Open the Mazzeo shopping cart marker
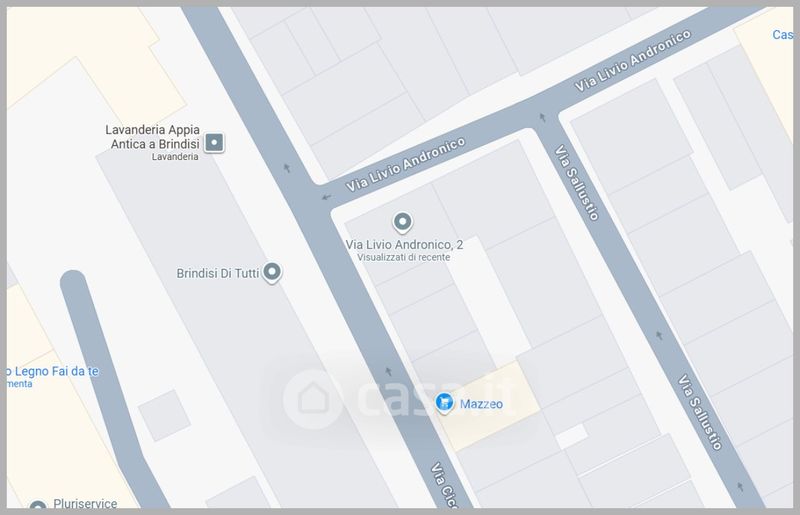The width and height of the screenshot is (800, 515). (444, 403)
